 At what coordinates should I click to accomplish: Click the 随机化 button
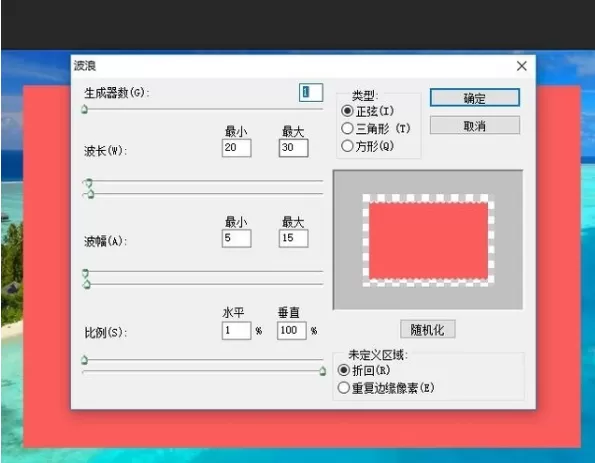click(428, 329)
